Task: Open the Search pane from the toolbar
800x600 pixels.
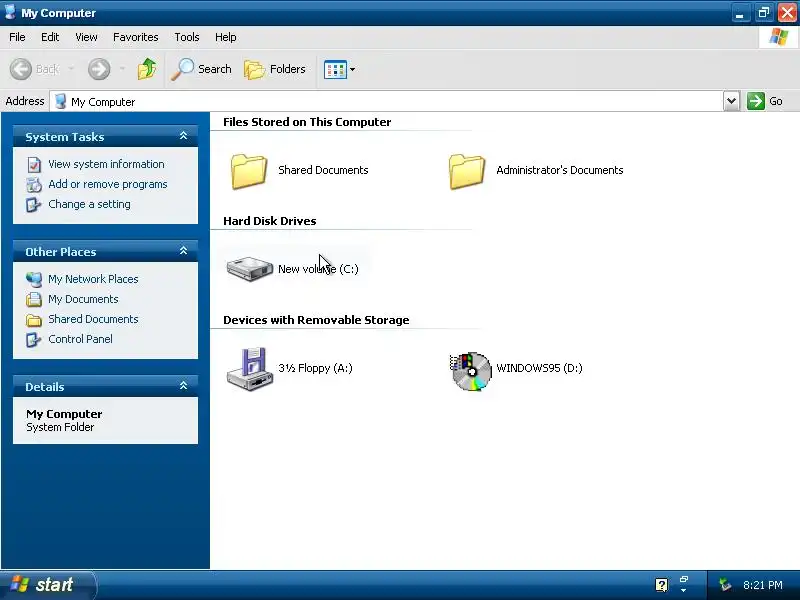Action: pyautogui.click(x=201, y=69)
